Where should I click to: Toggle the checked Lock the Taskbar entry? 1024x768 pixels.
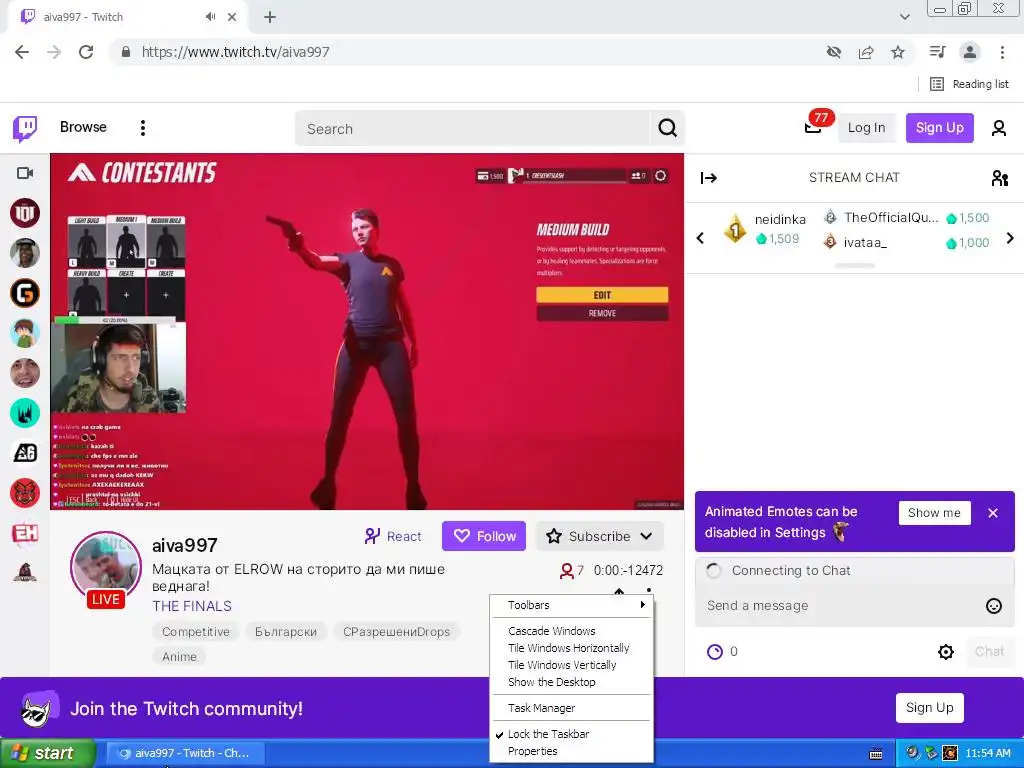pos(549,734)
